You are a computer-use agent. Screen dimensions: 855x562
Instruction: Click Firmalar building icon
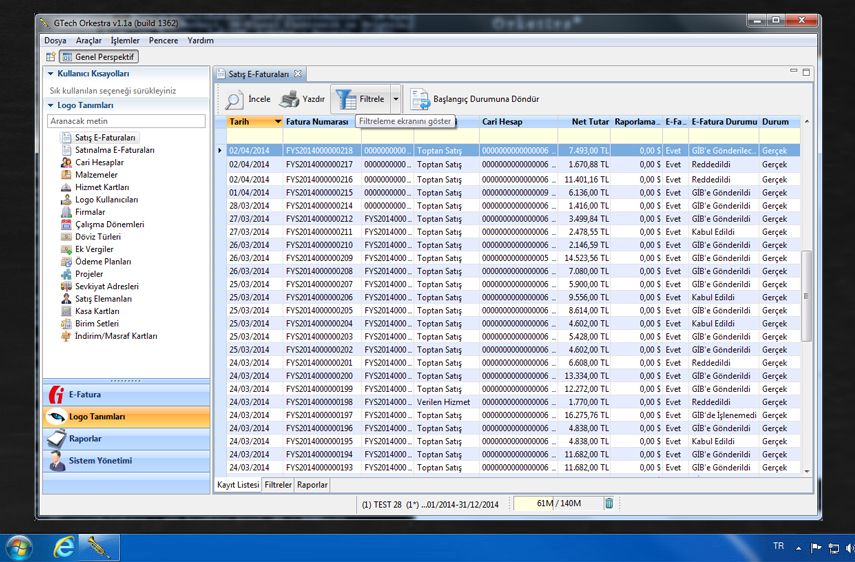pos(67,212)
